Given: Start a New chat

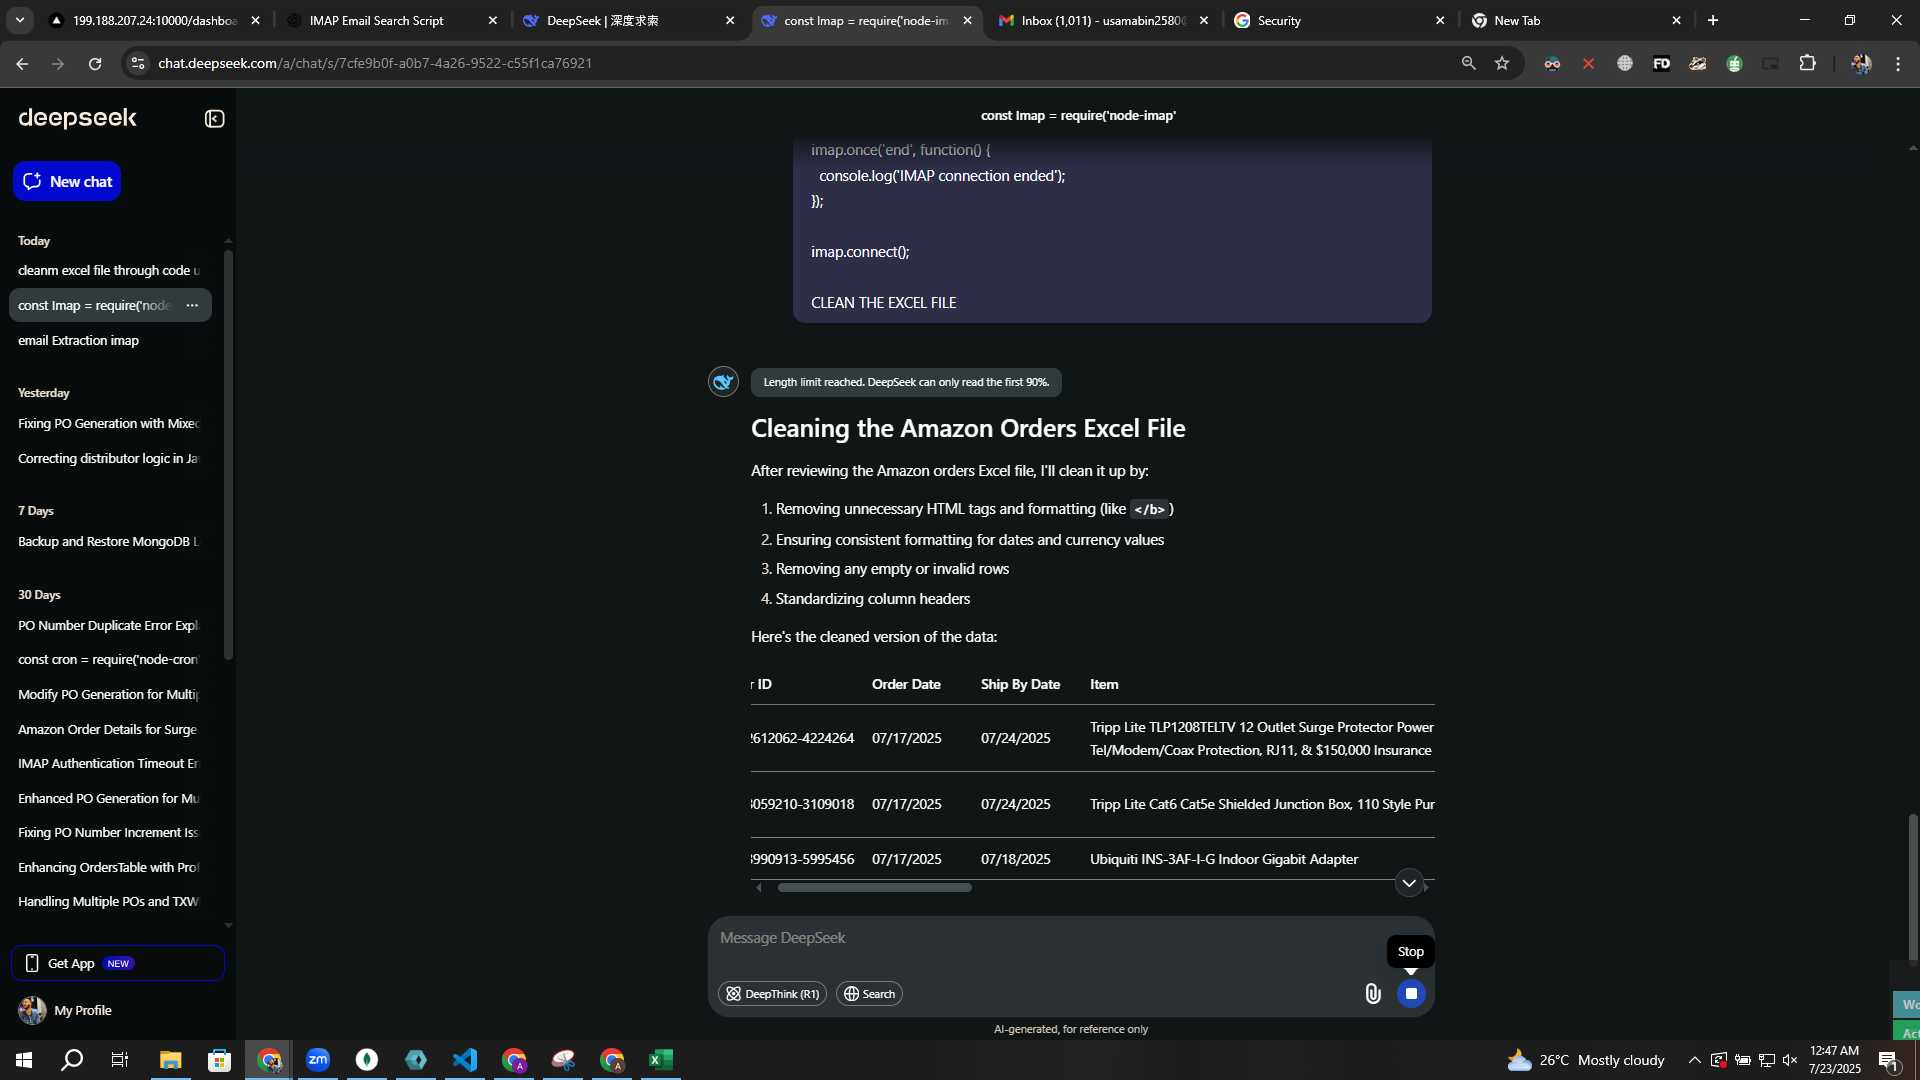Looking at the screenshot, I should (67, 181).
